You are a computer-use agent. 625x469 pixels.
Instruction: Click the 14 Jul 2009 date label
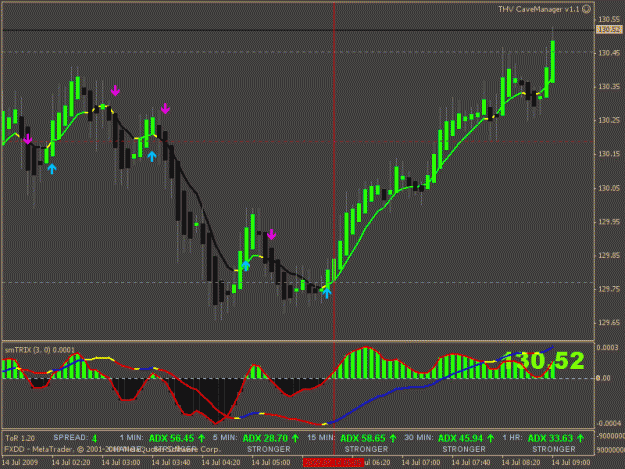pos(20,463)
